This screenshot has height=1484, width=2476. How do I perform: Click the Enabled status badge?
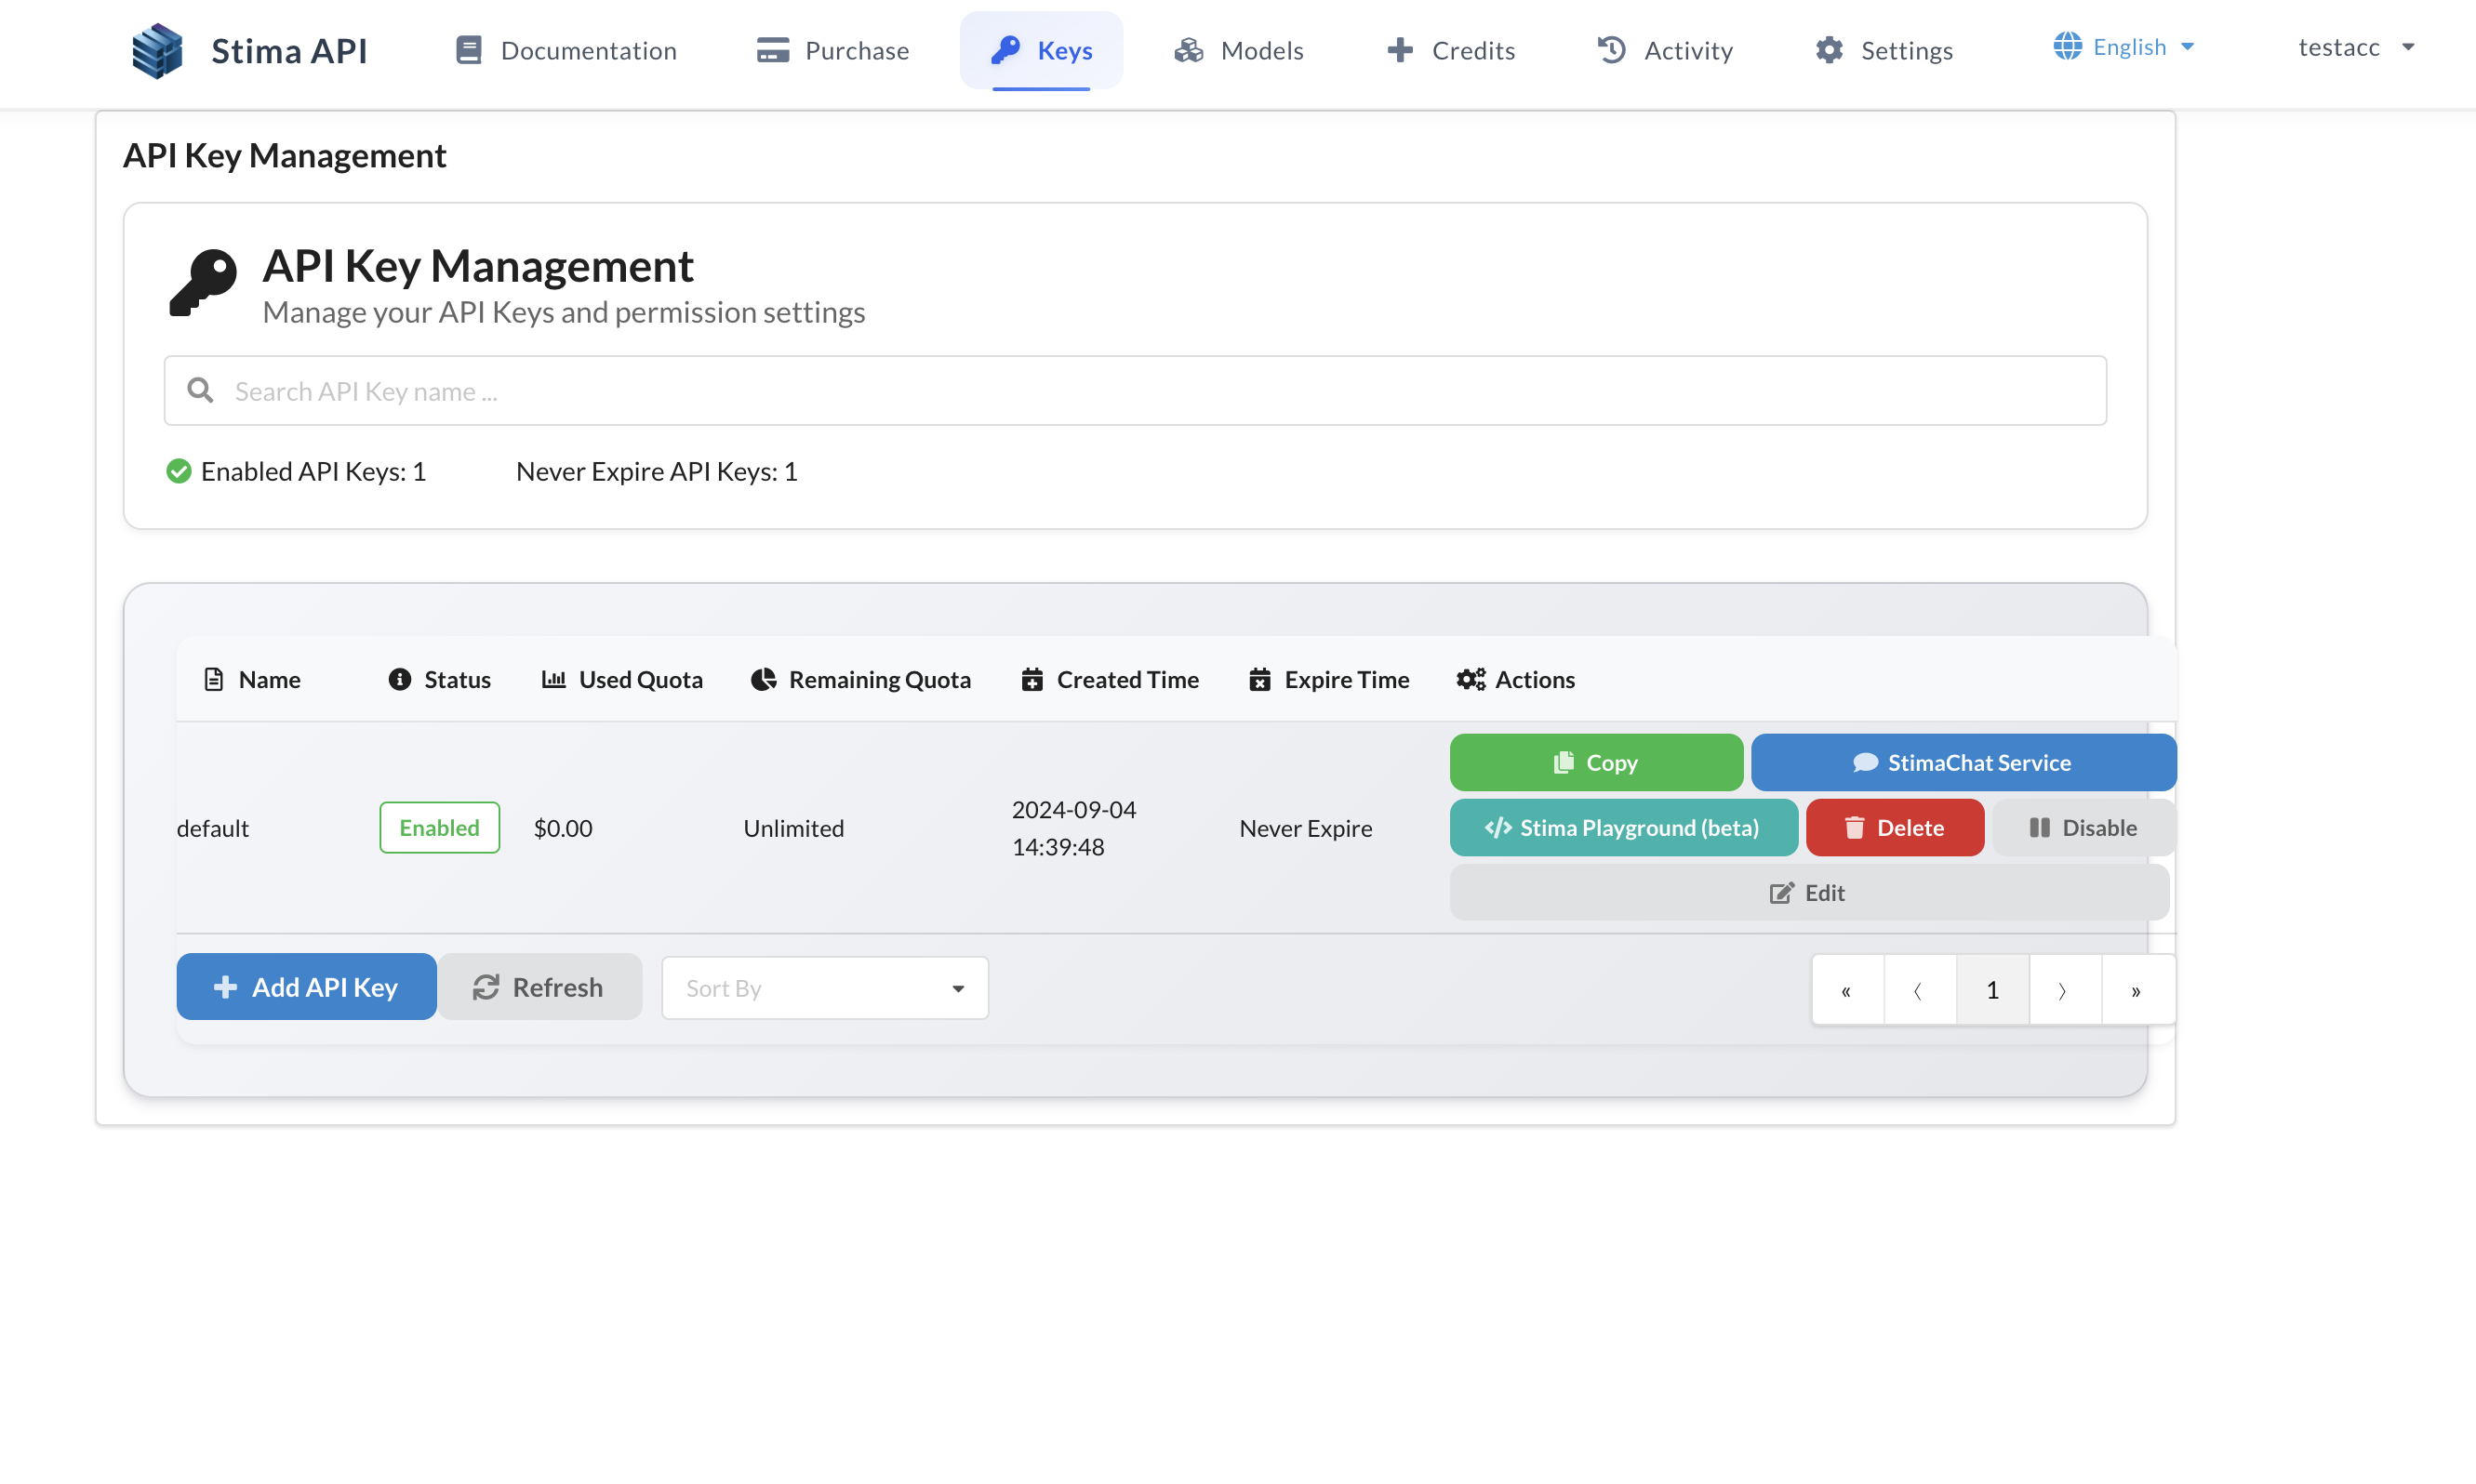[x=439, y=827]
